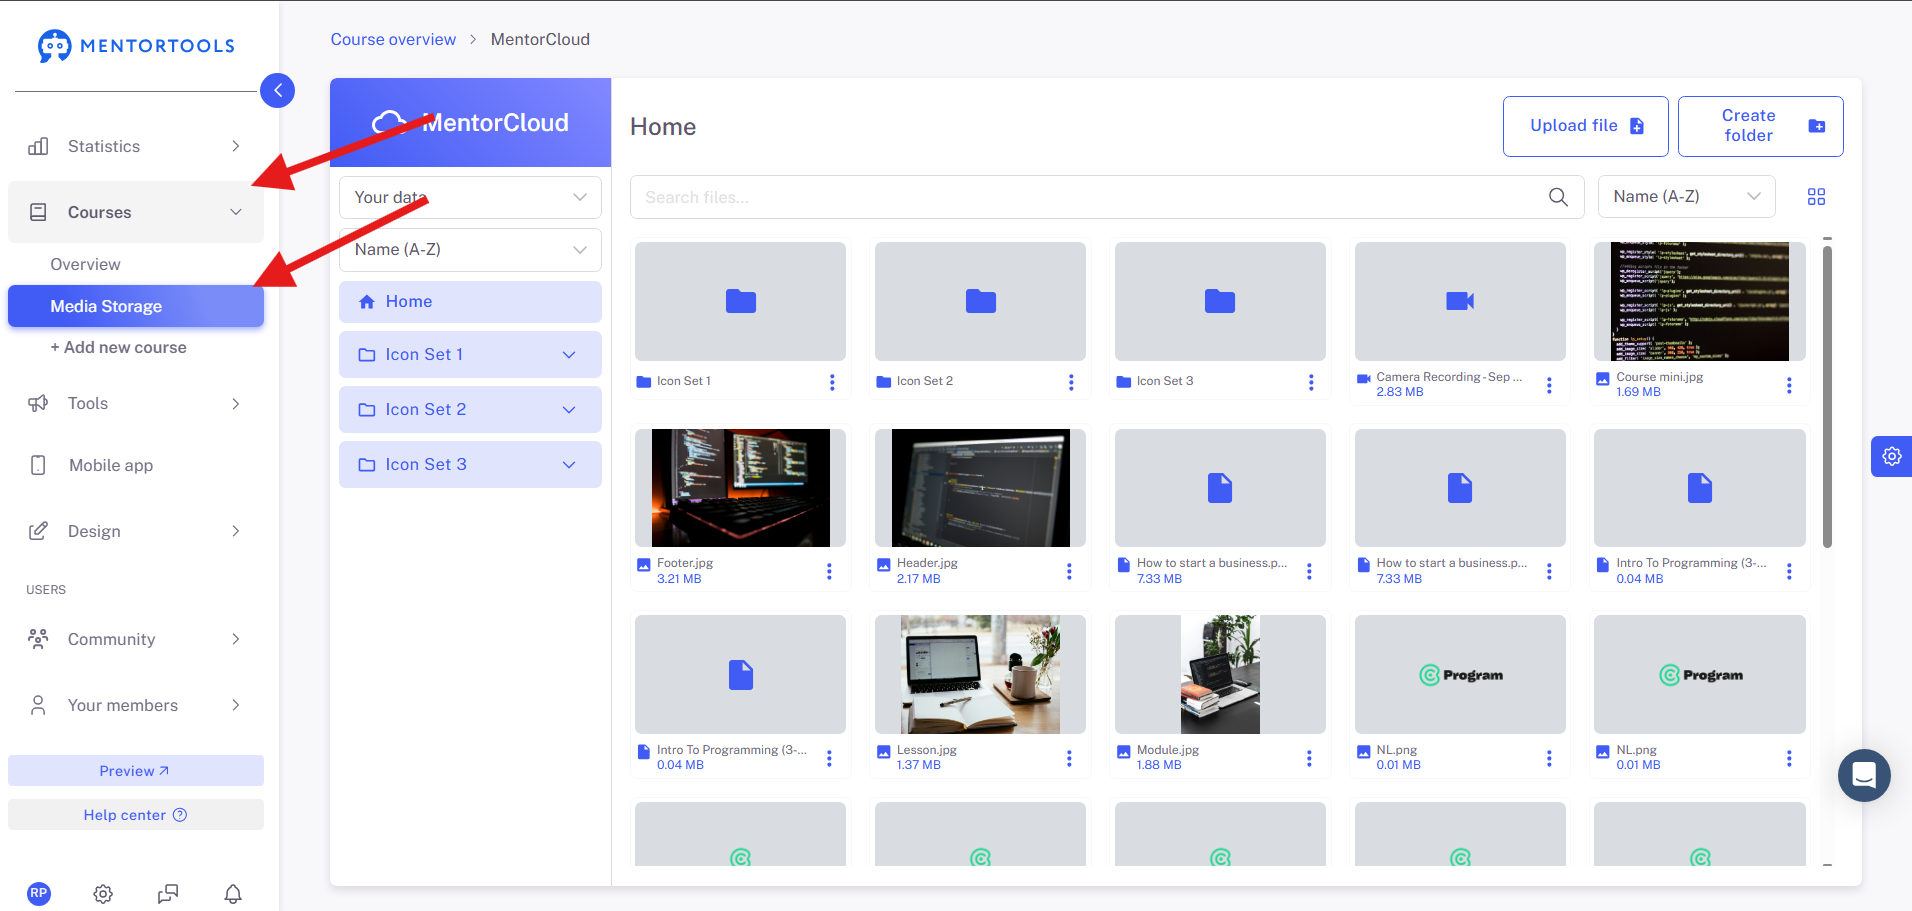The image size is (1912, 911).
Task: Open the messages icon in sidebar footer
Action: [x=168, y=894]
